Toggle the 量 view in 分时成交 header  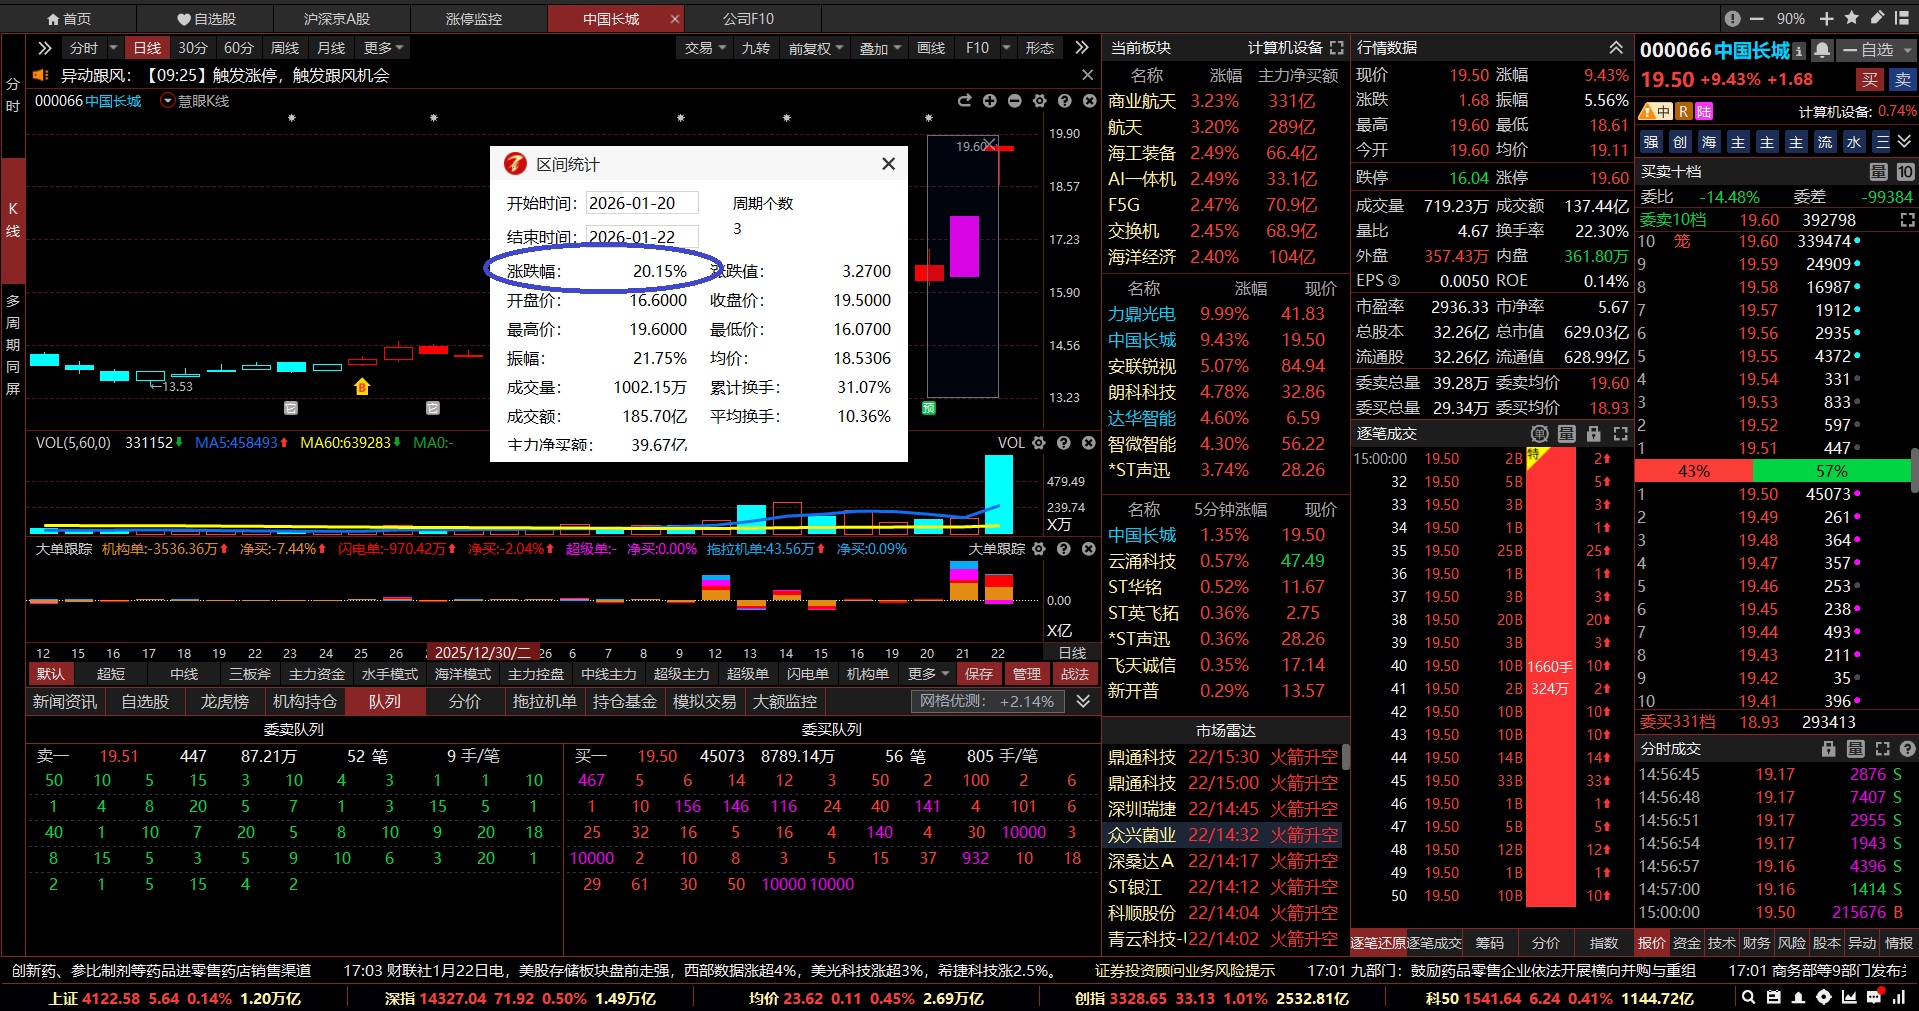1855,749
